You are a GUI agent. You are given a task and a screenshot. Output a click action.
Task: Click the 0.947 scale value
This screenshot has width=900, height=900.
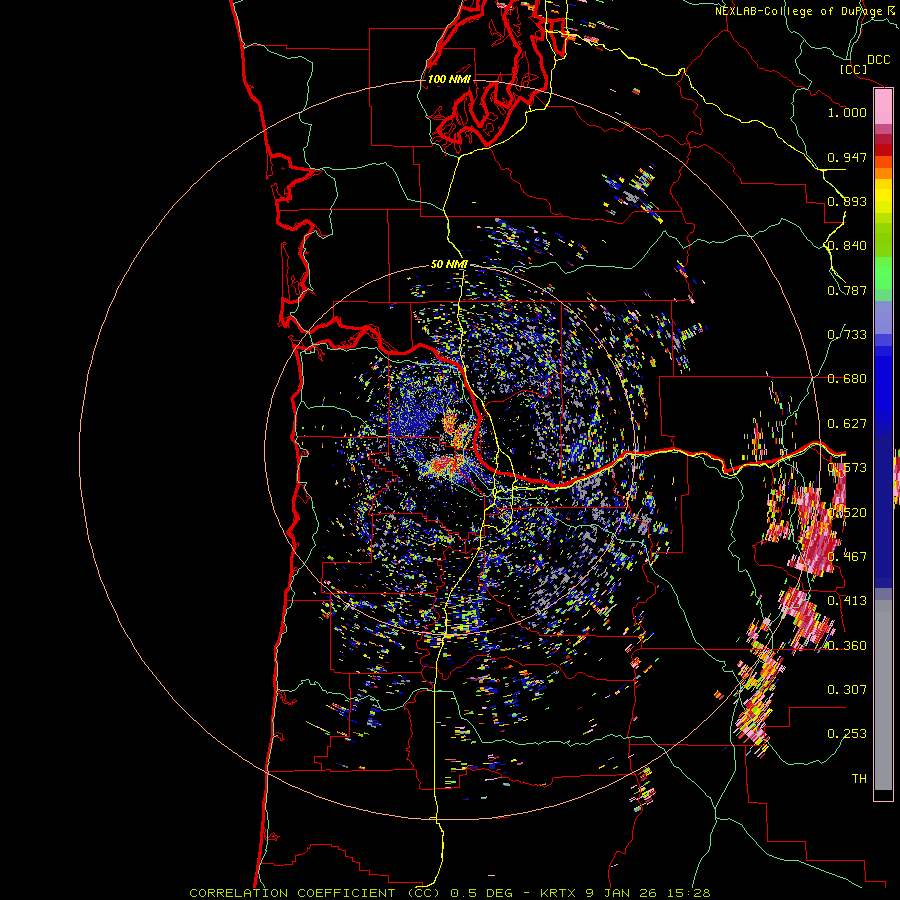847,157
